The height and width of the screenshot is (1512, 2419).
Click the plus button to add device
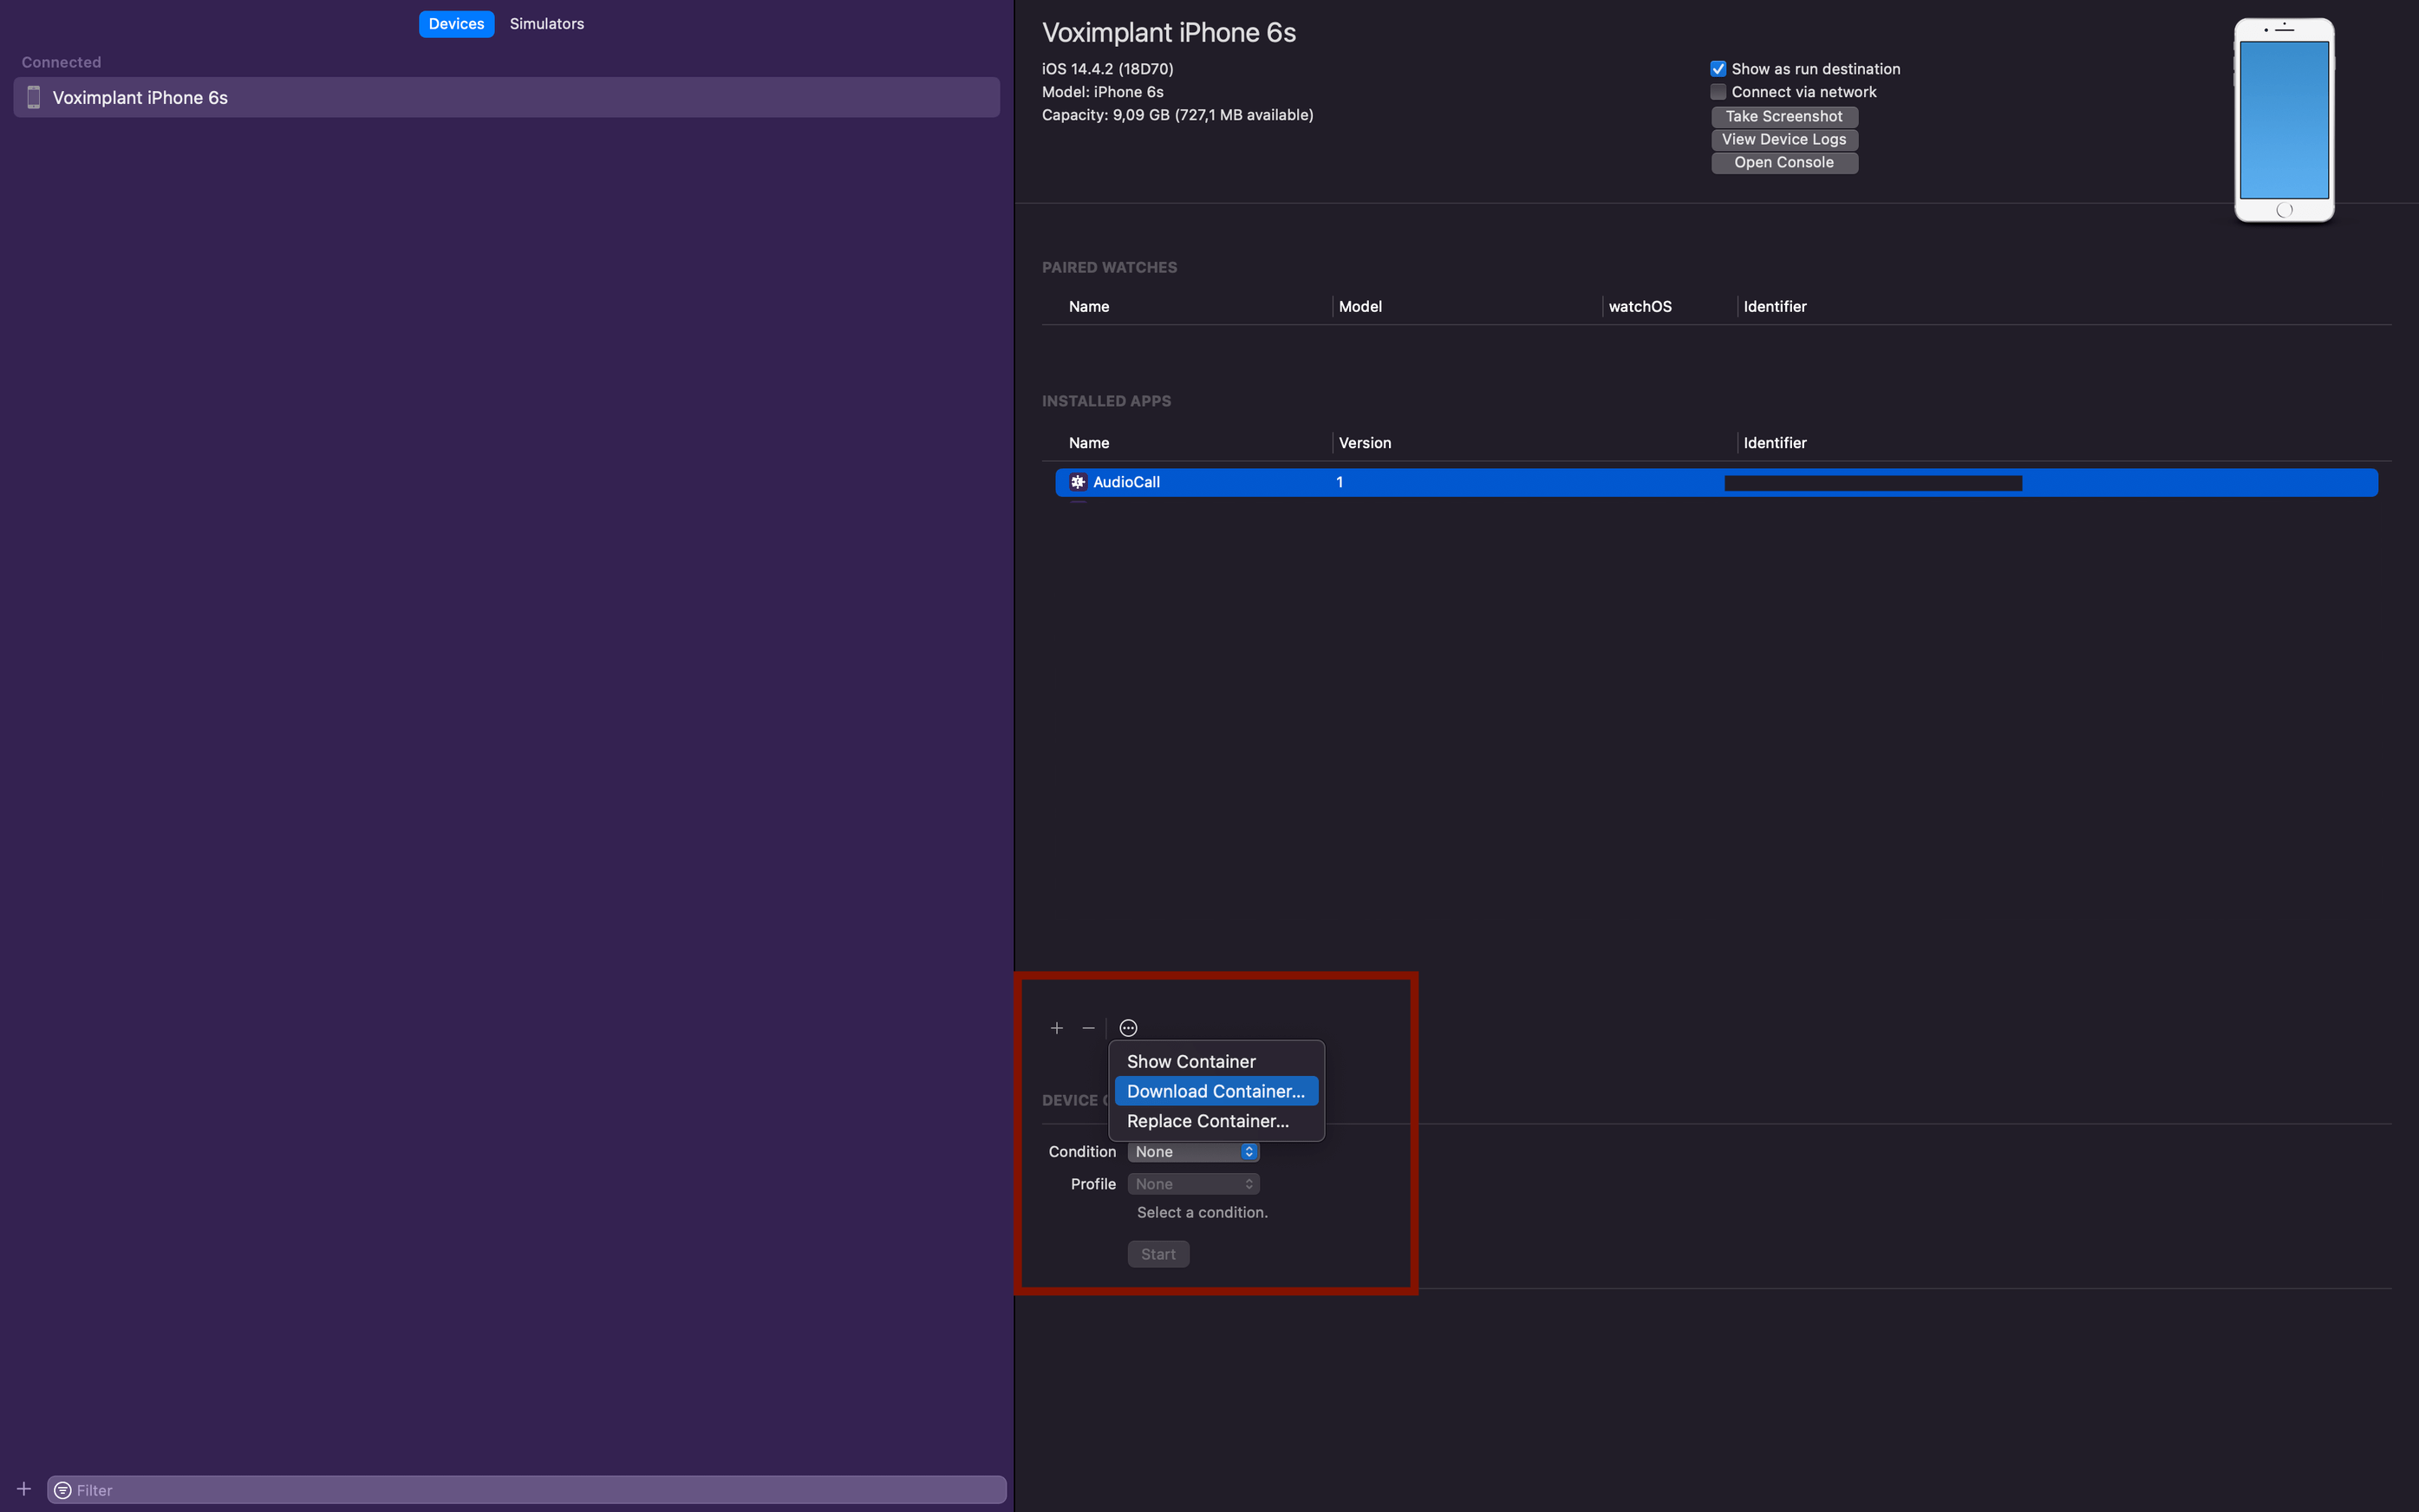click(24, 1488)
